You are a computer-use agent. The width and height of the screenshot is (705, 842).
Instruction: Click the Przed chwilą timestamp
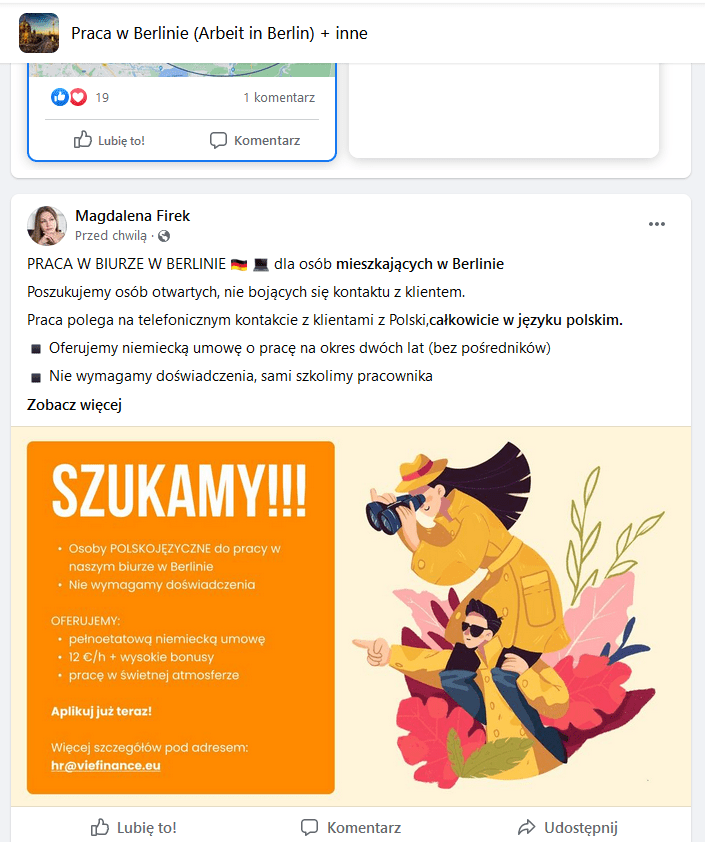point(111,236)
